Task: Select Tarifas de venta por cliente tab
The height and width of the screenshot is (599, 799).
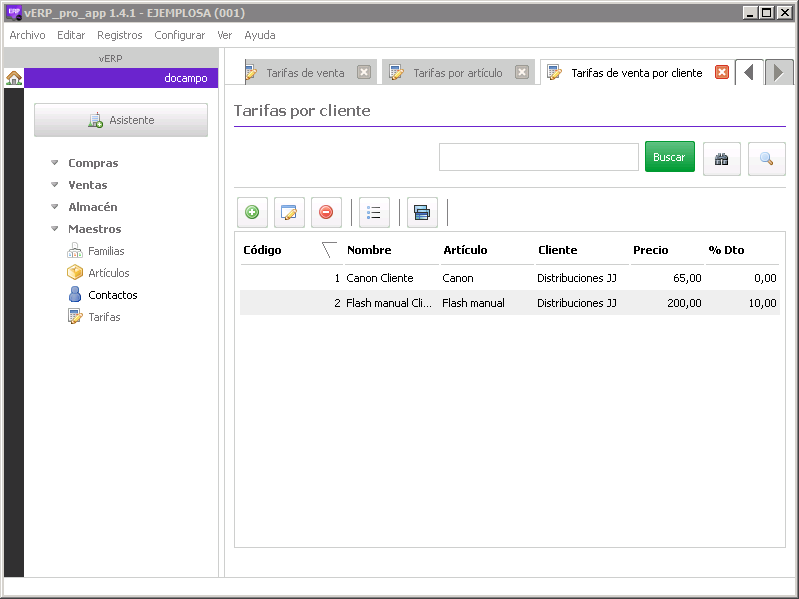Action: click(x=636, y=73)
